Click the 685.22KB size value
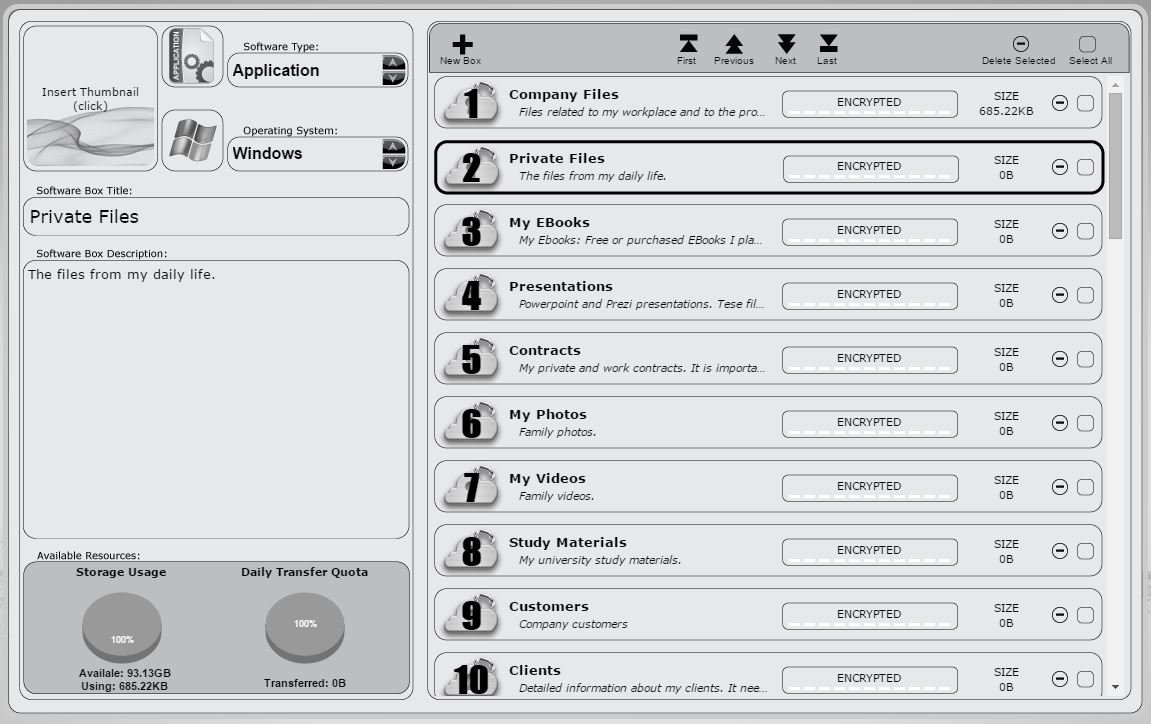The image size is (1151, 724). pyautogui.click(x=1006, y=111)
